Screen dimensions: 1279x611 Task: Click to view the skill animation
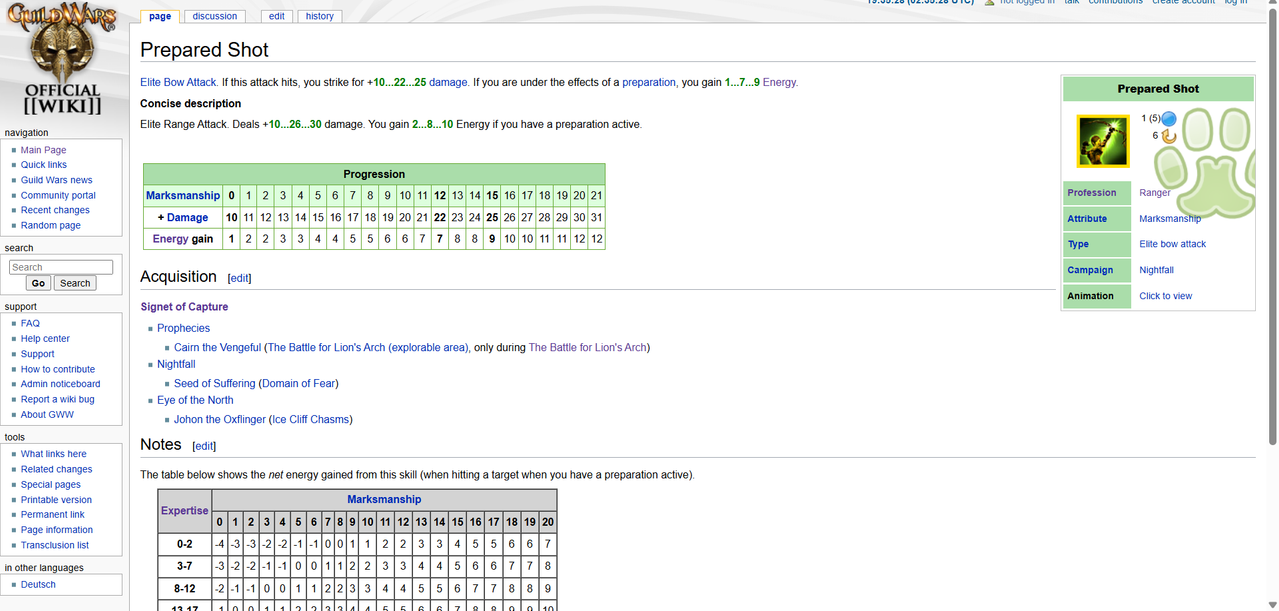(1165, 296)
